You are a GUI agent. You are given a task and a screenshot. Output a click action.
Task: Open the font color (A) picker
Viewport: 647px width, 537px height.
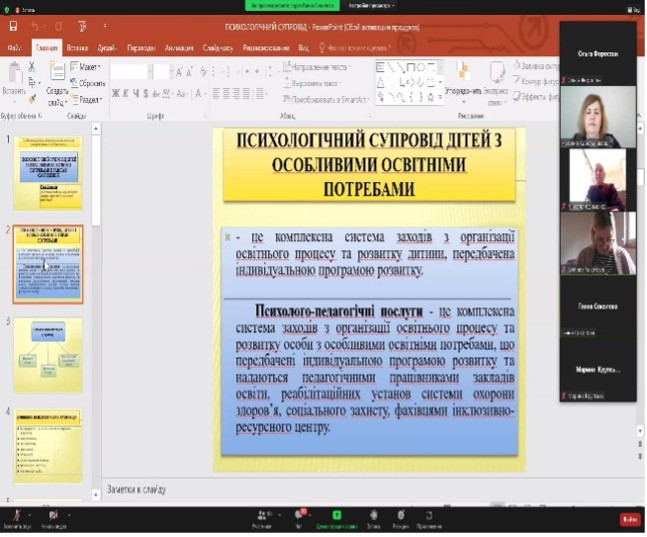(x=200, y=93)
